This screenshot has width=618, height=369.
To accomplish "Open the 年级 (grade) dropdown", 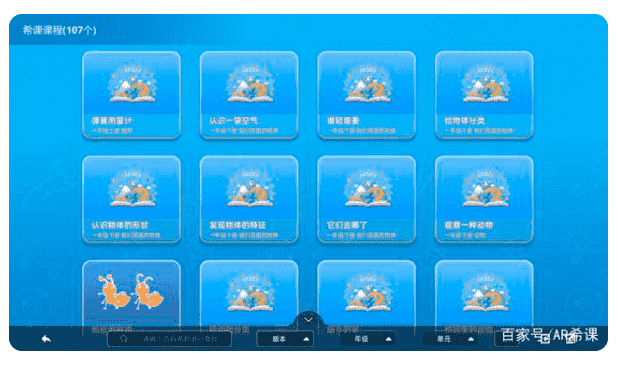I will tap(368, 339).
